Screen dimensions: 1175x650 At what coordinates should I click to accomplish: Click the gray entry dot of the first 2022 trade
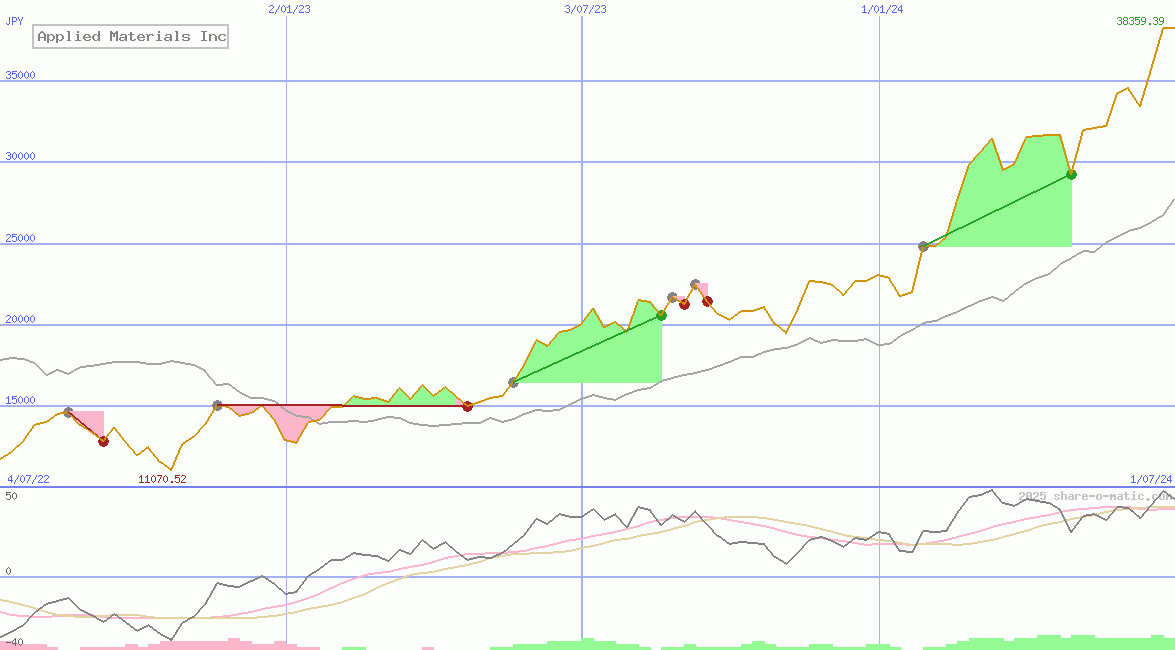point(68,412)
